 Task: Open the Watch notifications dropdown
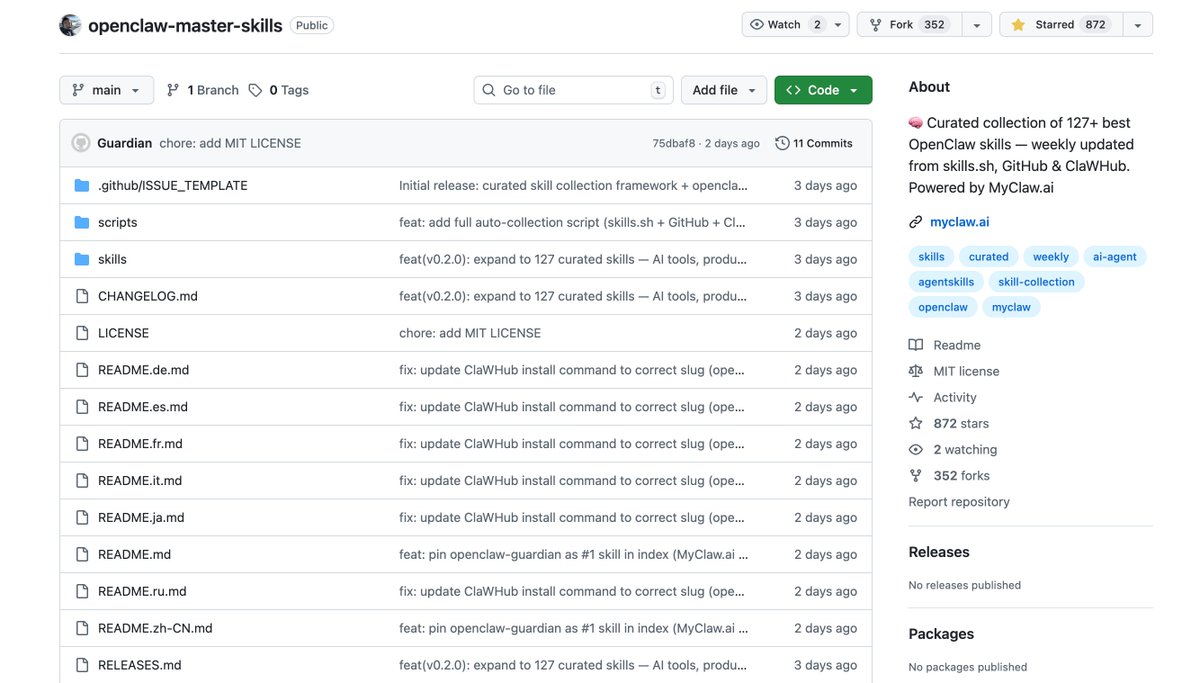[796, 25]
